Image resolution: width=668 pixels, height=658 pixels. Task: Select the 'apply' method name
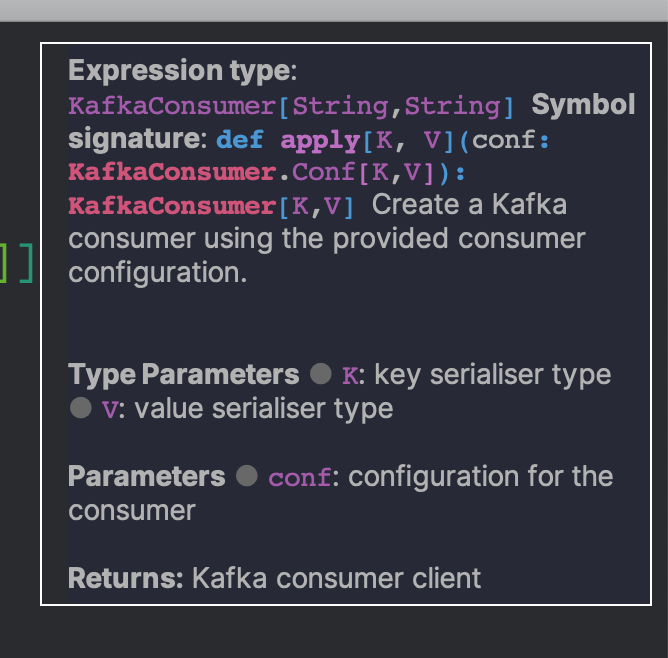click(320, 141)
